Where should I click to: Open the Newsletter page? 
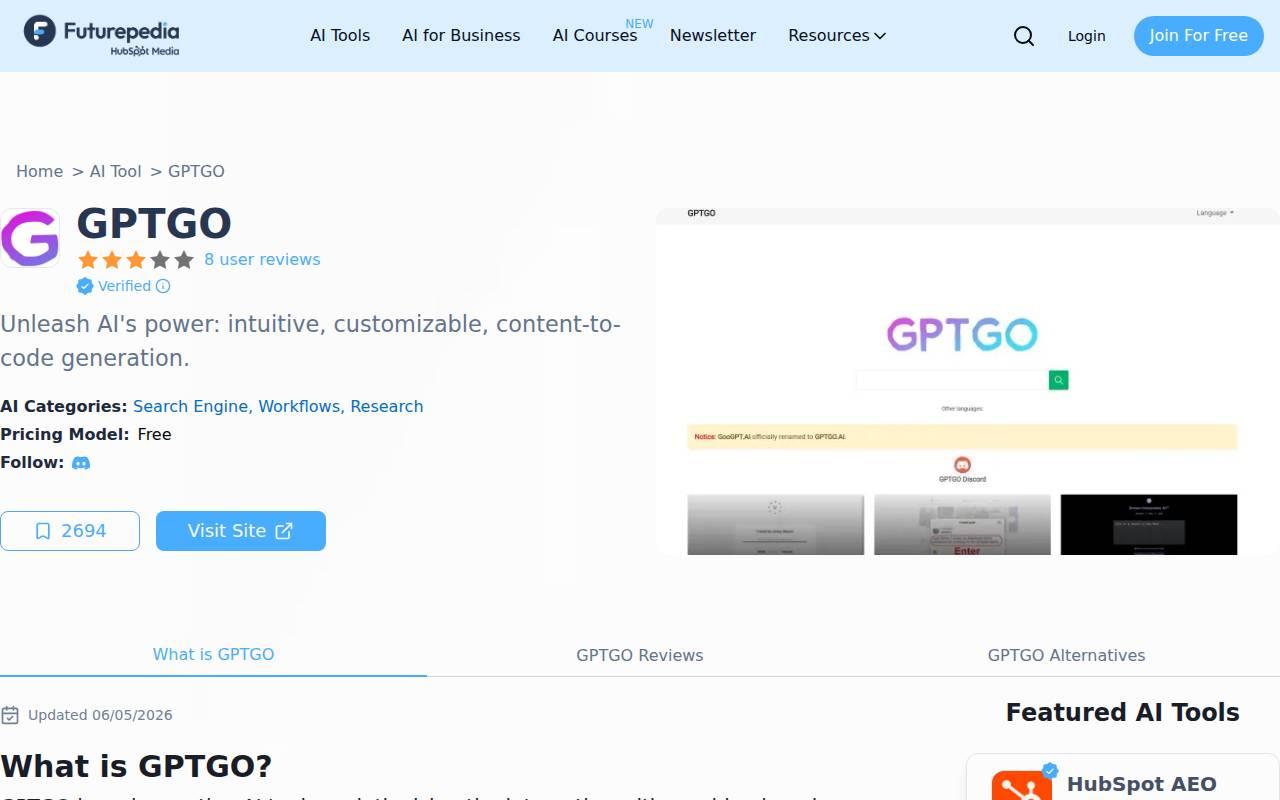click(713, 36)
